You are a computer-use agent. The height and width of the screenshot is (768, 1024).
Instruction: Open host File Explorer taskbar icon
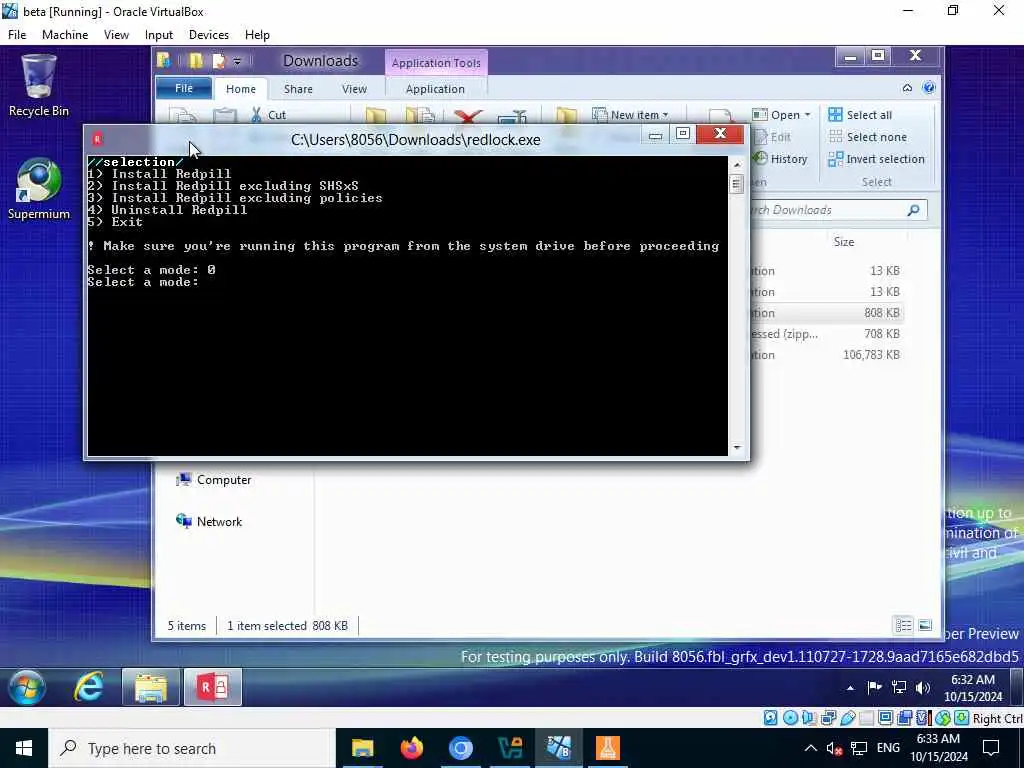click(x=362, y=748)
